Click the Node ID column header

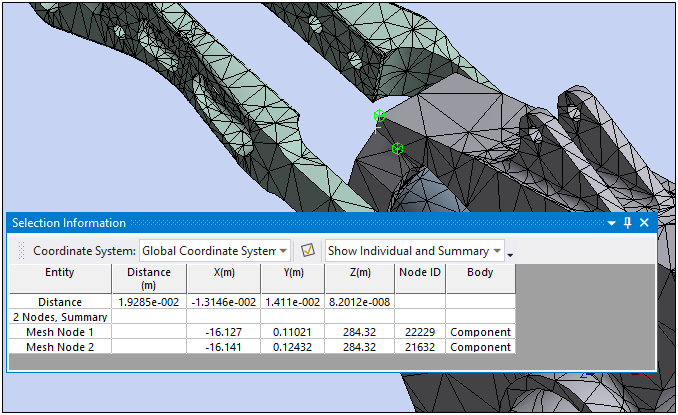point(420,278)
